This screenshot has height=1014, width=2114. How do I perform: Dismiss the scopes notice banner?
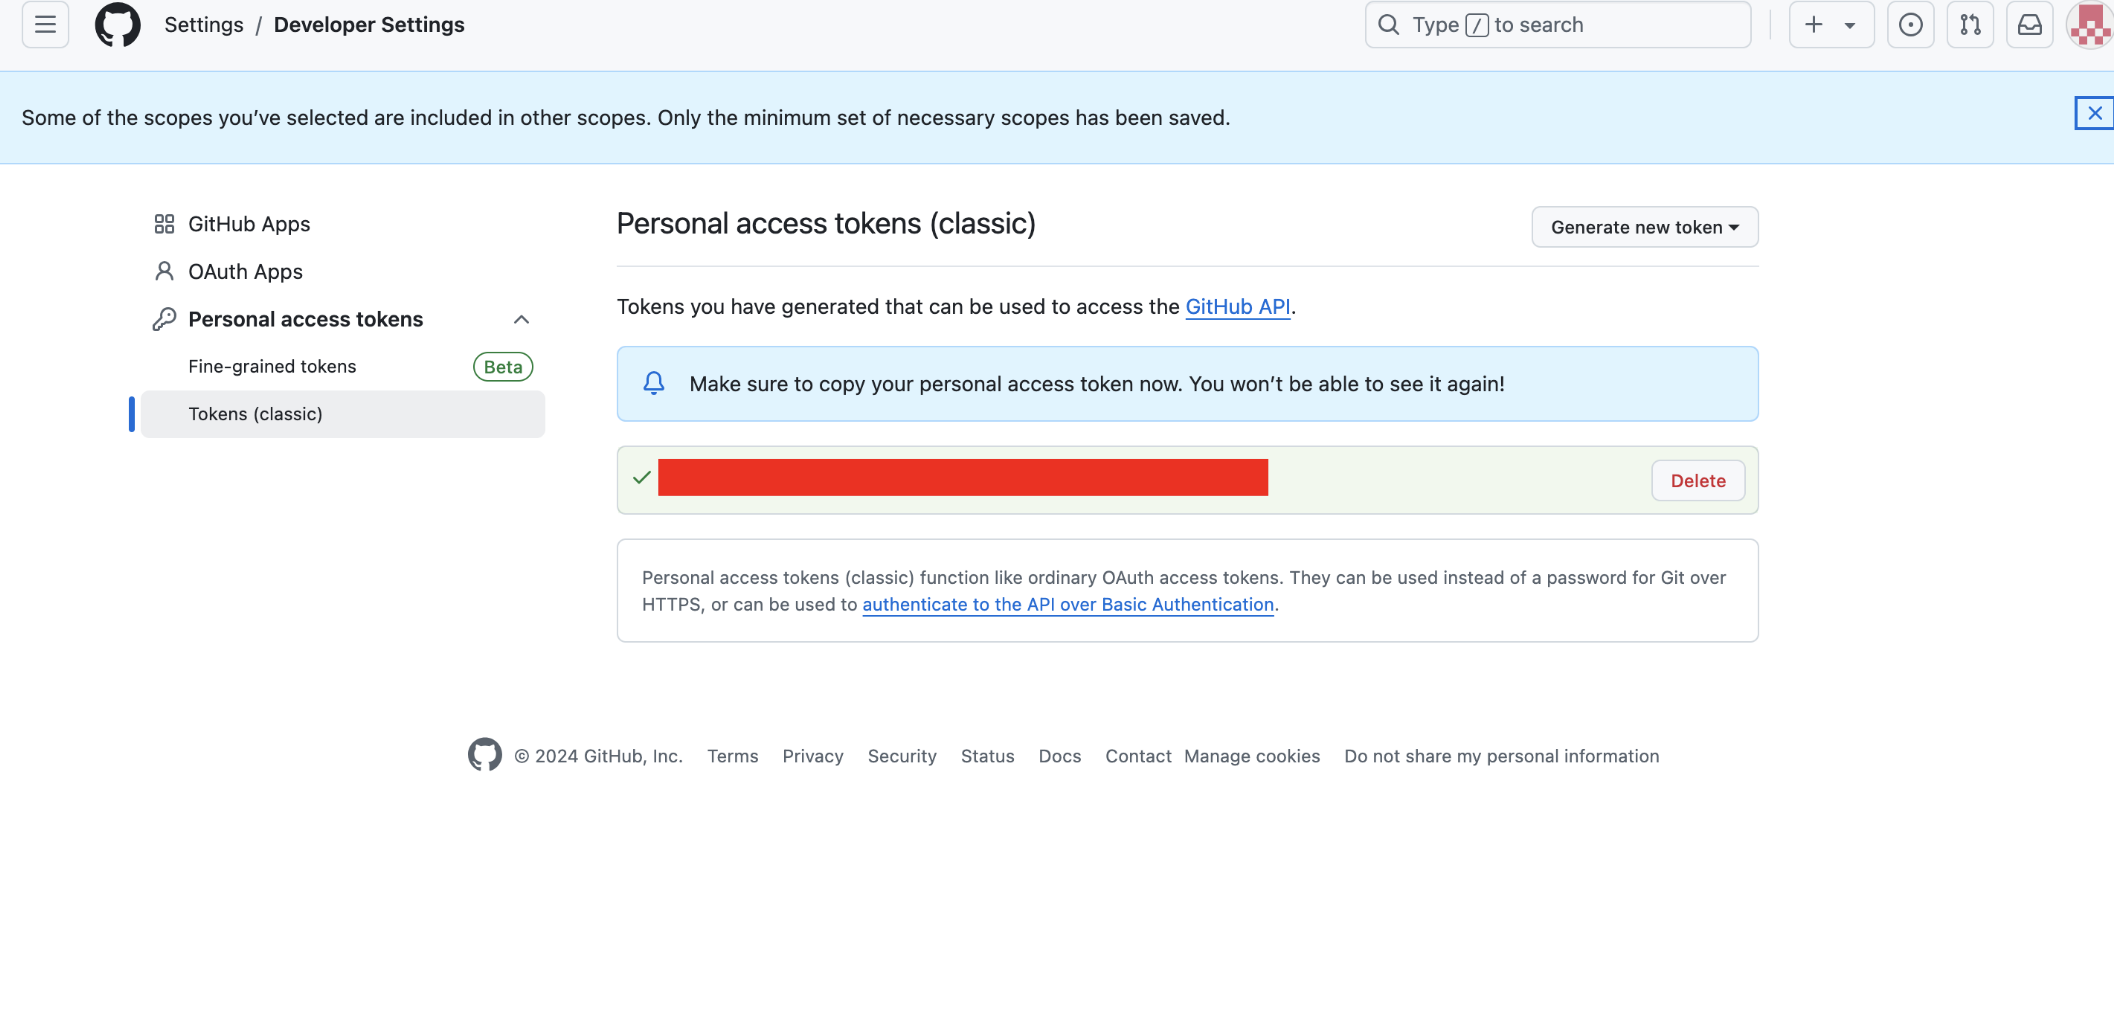pos(2094,113)
